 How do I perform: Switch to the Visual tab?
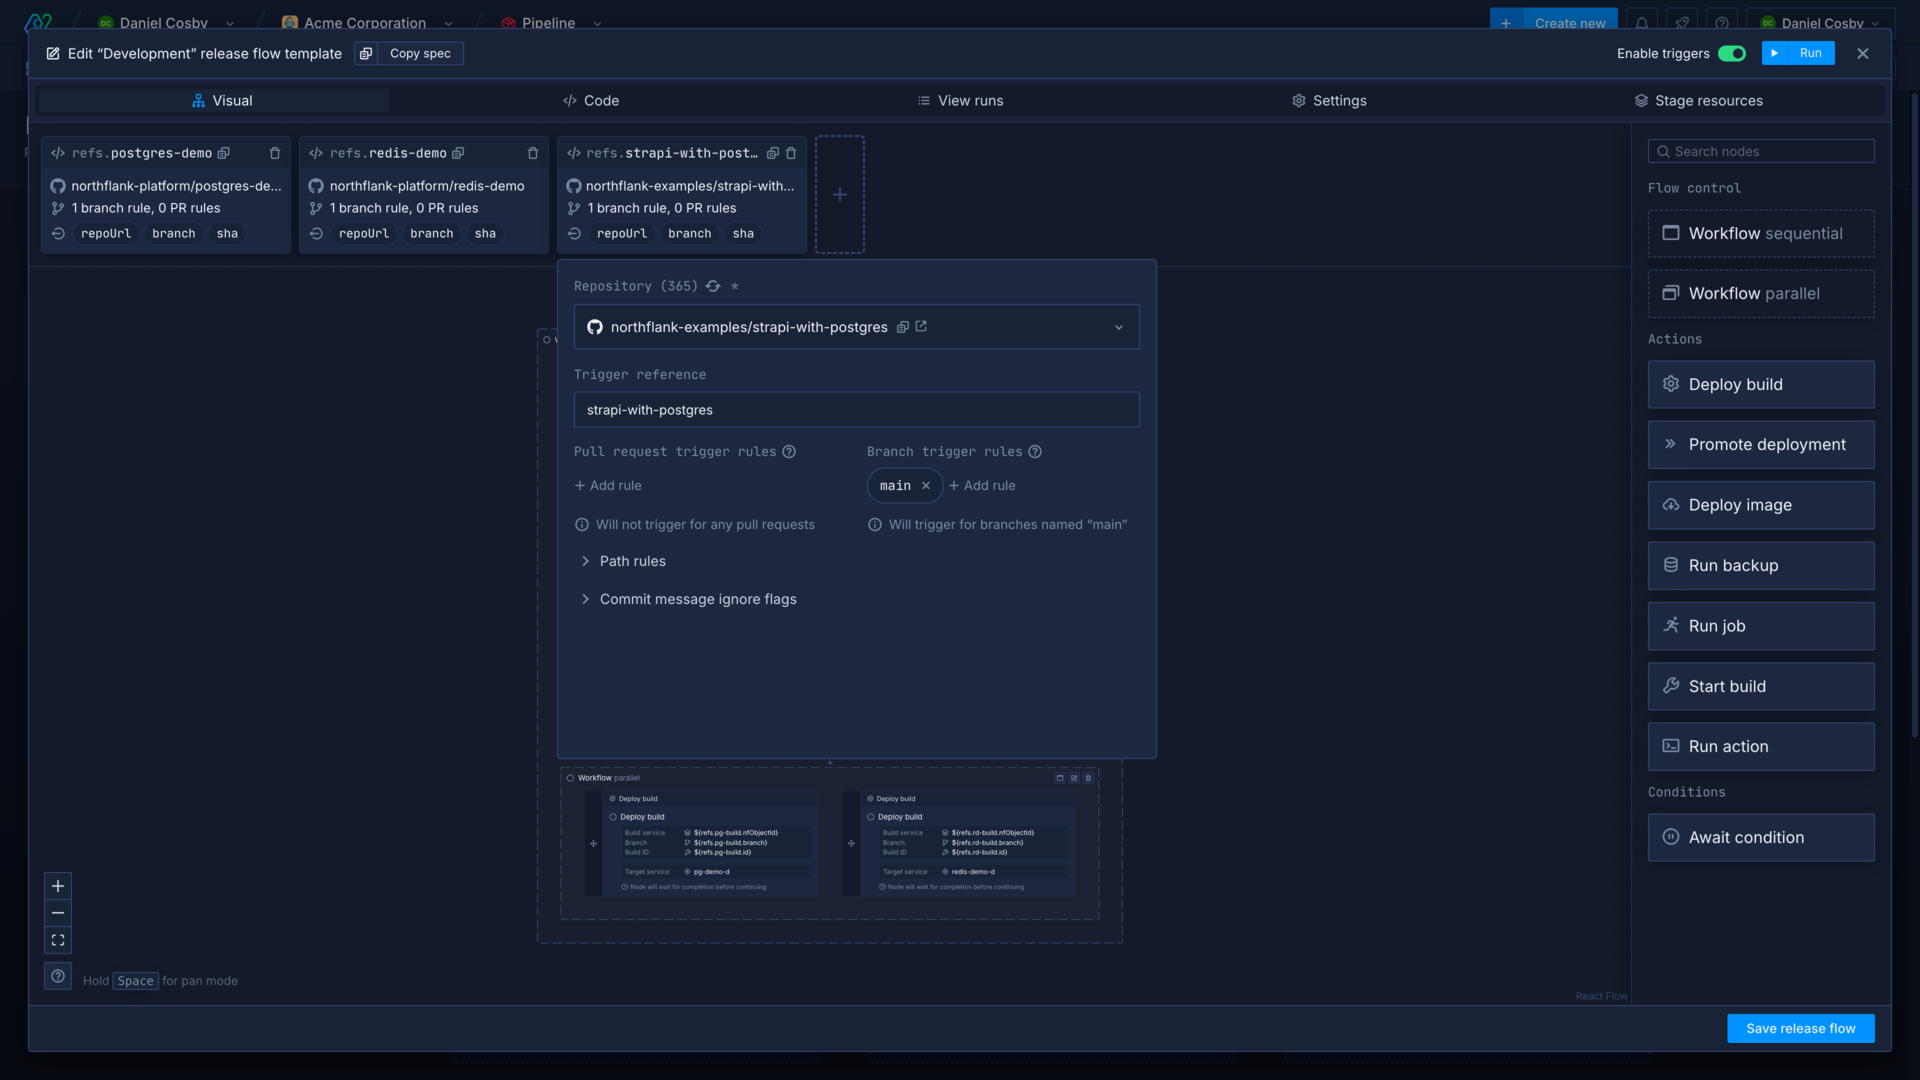[x=214, y=101]
